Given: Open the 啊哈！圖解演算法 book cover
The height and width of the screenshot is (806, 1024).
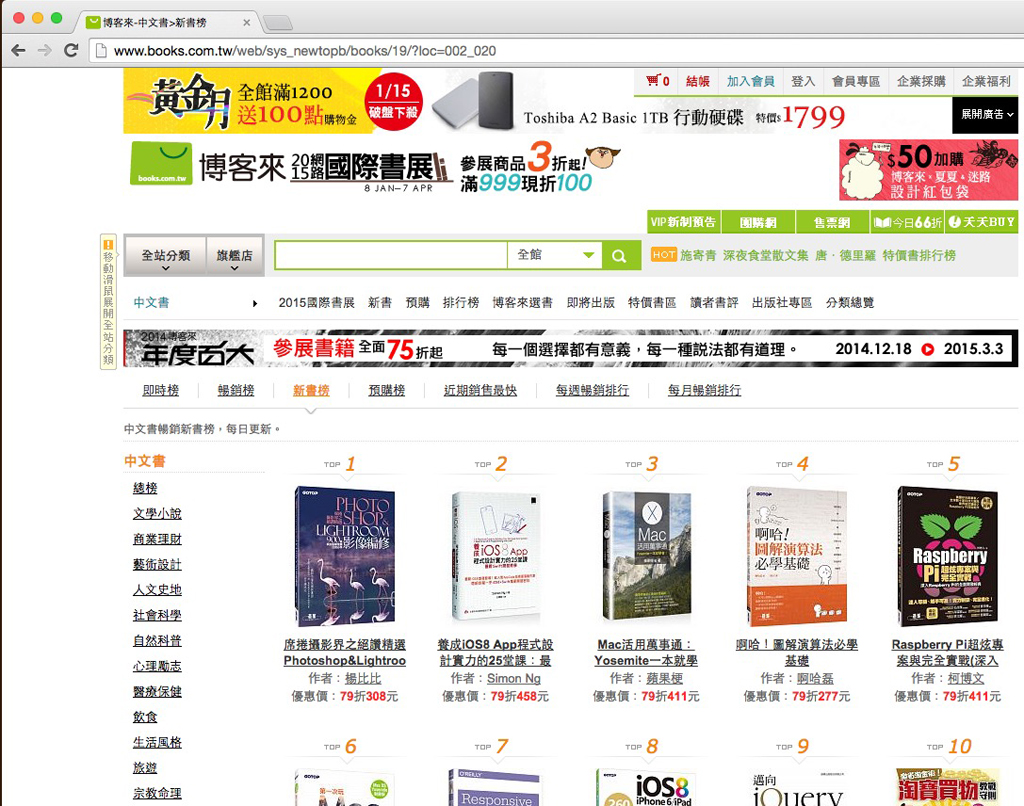Looking at the screenshot, I should (797, 556).
